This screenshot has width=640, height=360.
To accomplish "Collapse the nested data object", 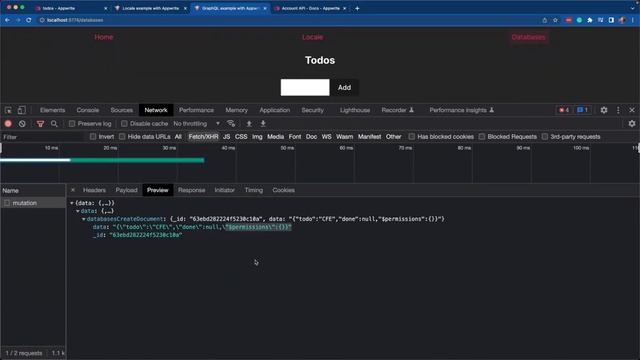I will [78, 211].
